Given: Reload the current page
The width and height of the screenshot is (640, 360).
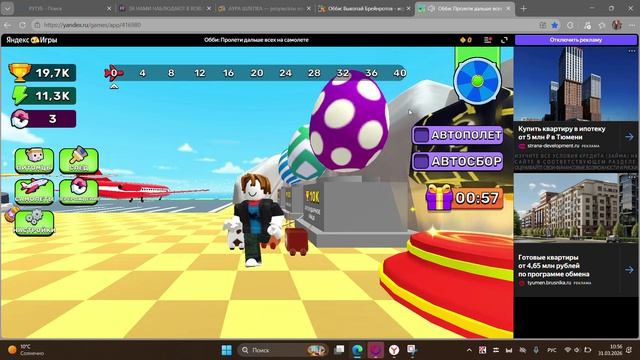Looking at the screenshot, I should coord(22,25).
